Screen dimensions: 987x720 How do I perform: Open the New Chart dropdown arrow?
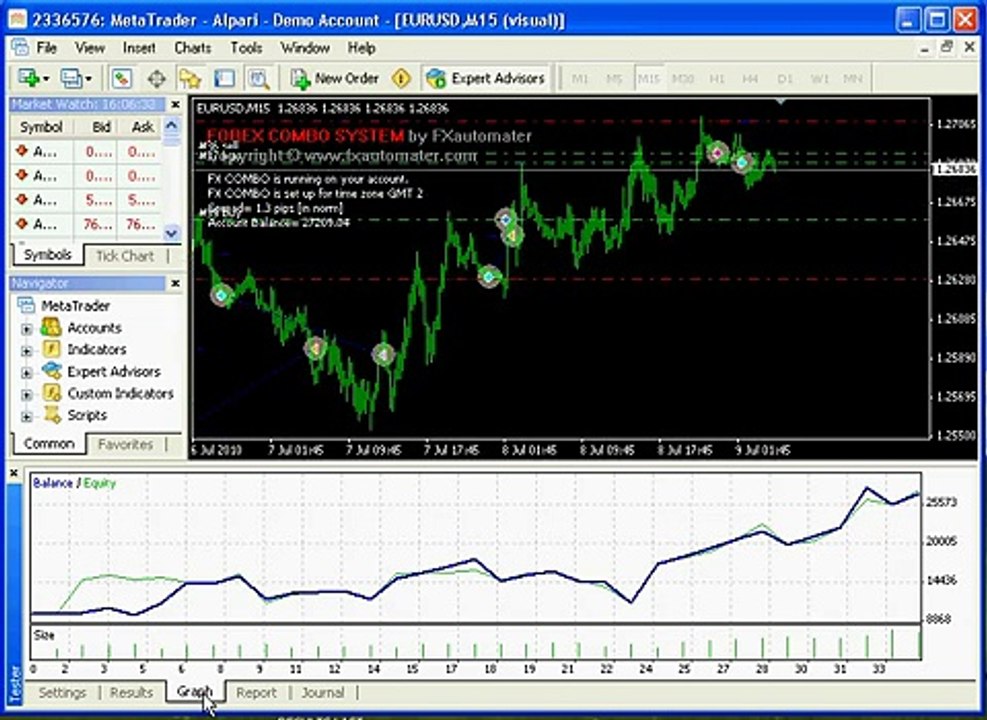47,79
